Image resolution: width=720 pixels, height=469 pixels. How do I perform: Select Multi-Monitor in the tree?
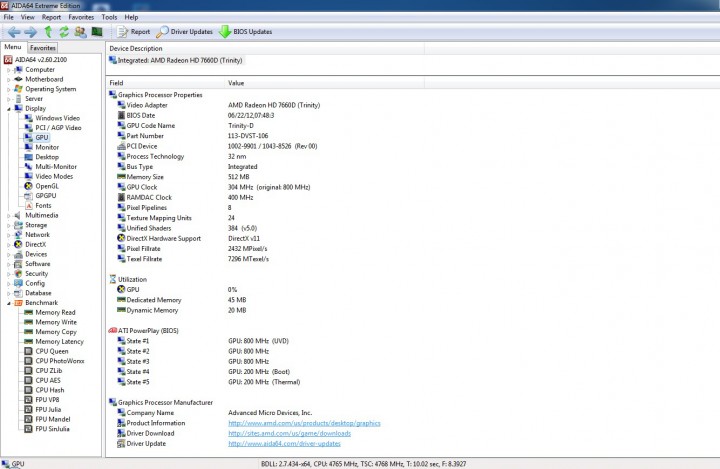tap(56, 167)
